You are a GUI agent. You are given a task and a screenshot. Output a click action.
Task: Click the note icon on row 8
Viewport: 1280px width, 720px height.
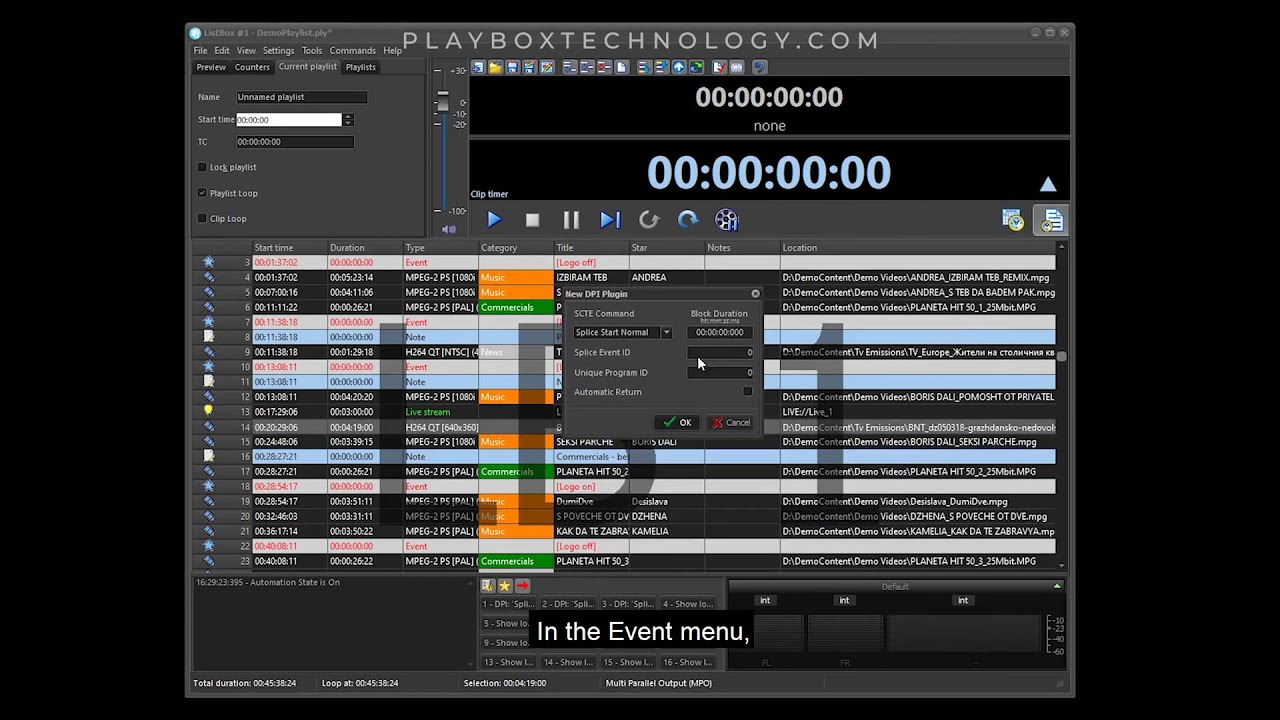[208, 337]
